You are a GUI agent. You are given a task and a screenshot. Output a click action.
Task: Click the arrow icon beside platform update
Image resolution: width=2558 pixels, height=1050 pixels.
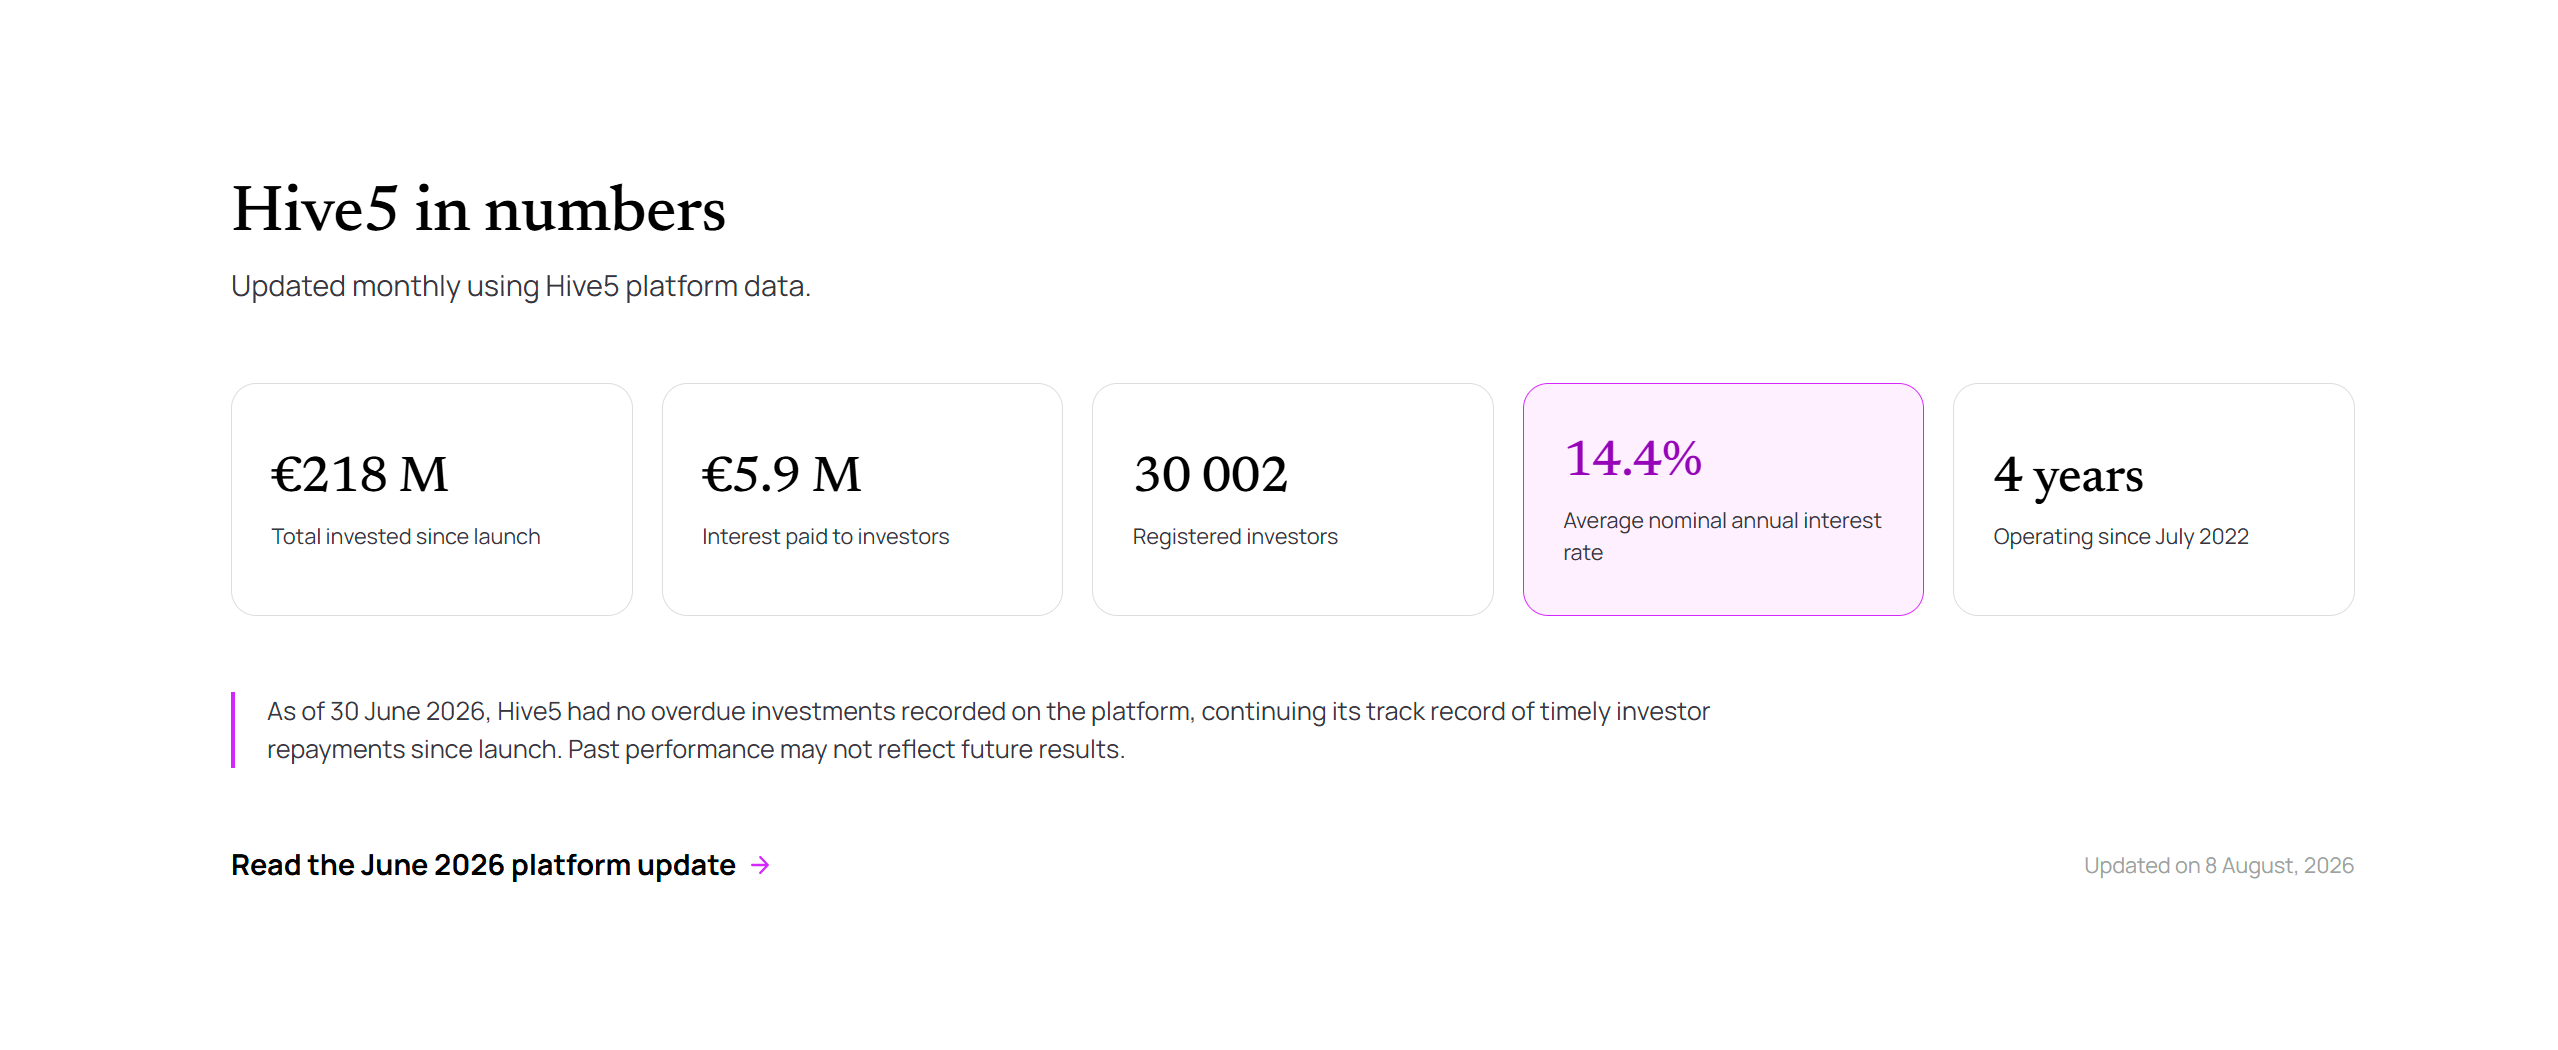760,865
